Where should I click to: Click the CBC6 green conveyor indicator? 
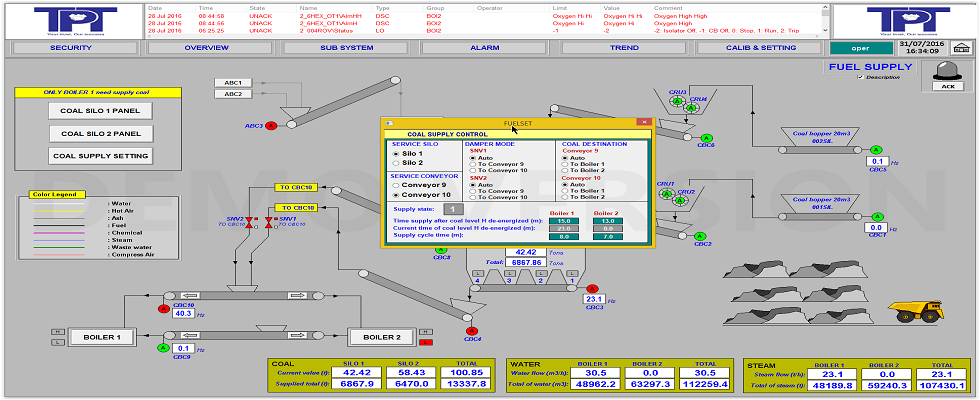tap(708, 138)
